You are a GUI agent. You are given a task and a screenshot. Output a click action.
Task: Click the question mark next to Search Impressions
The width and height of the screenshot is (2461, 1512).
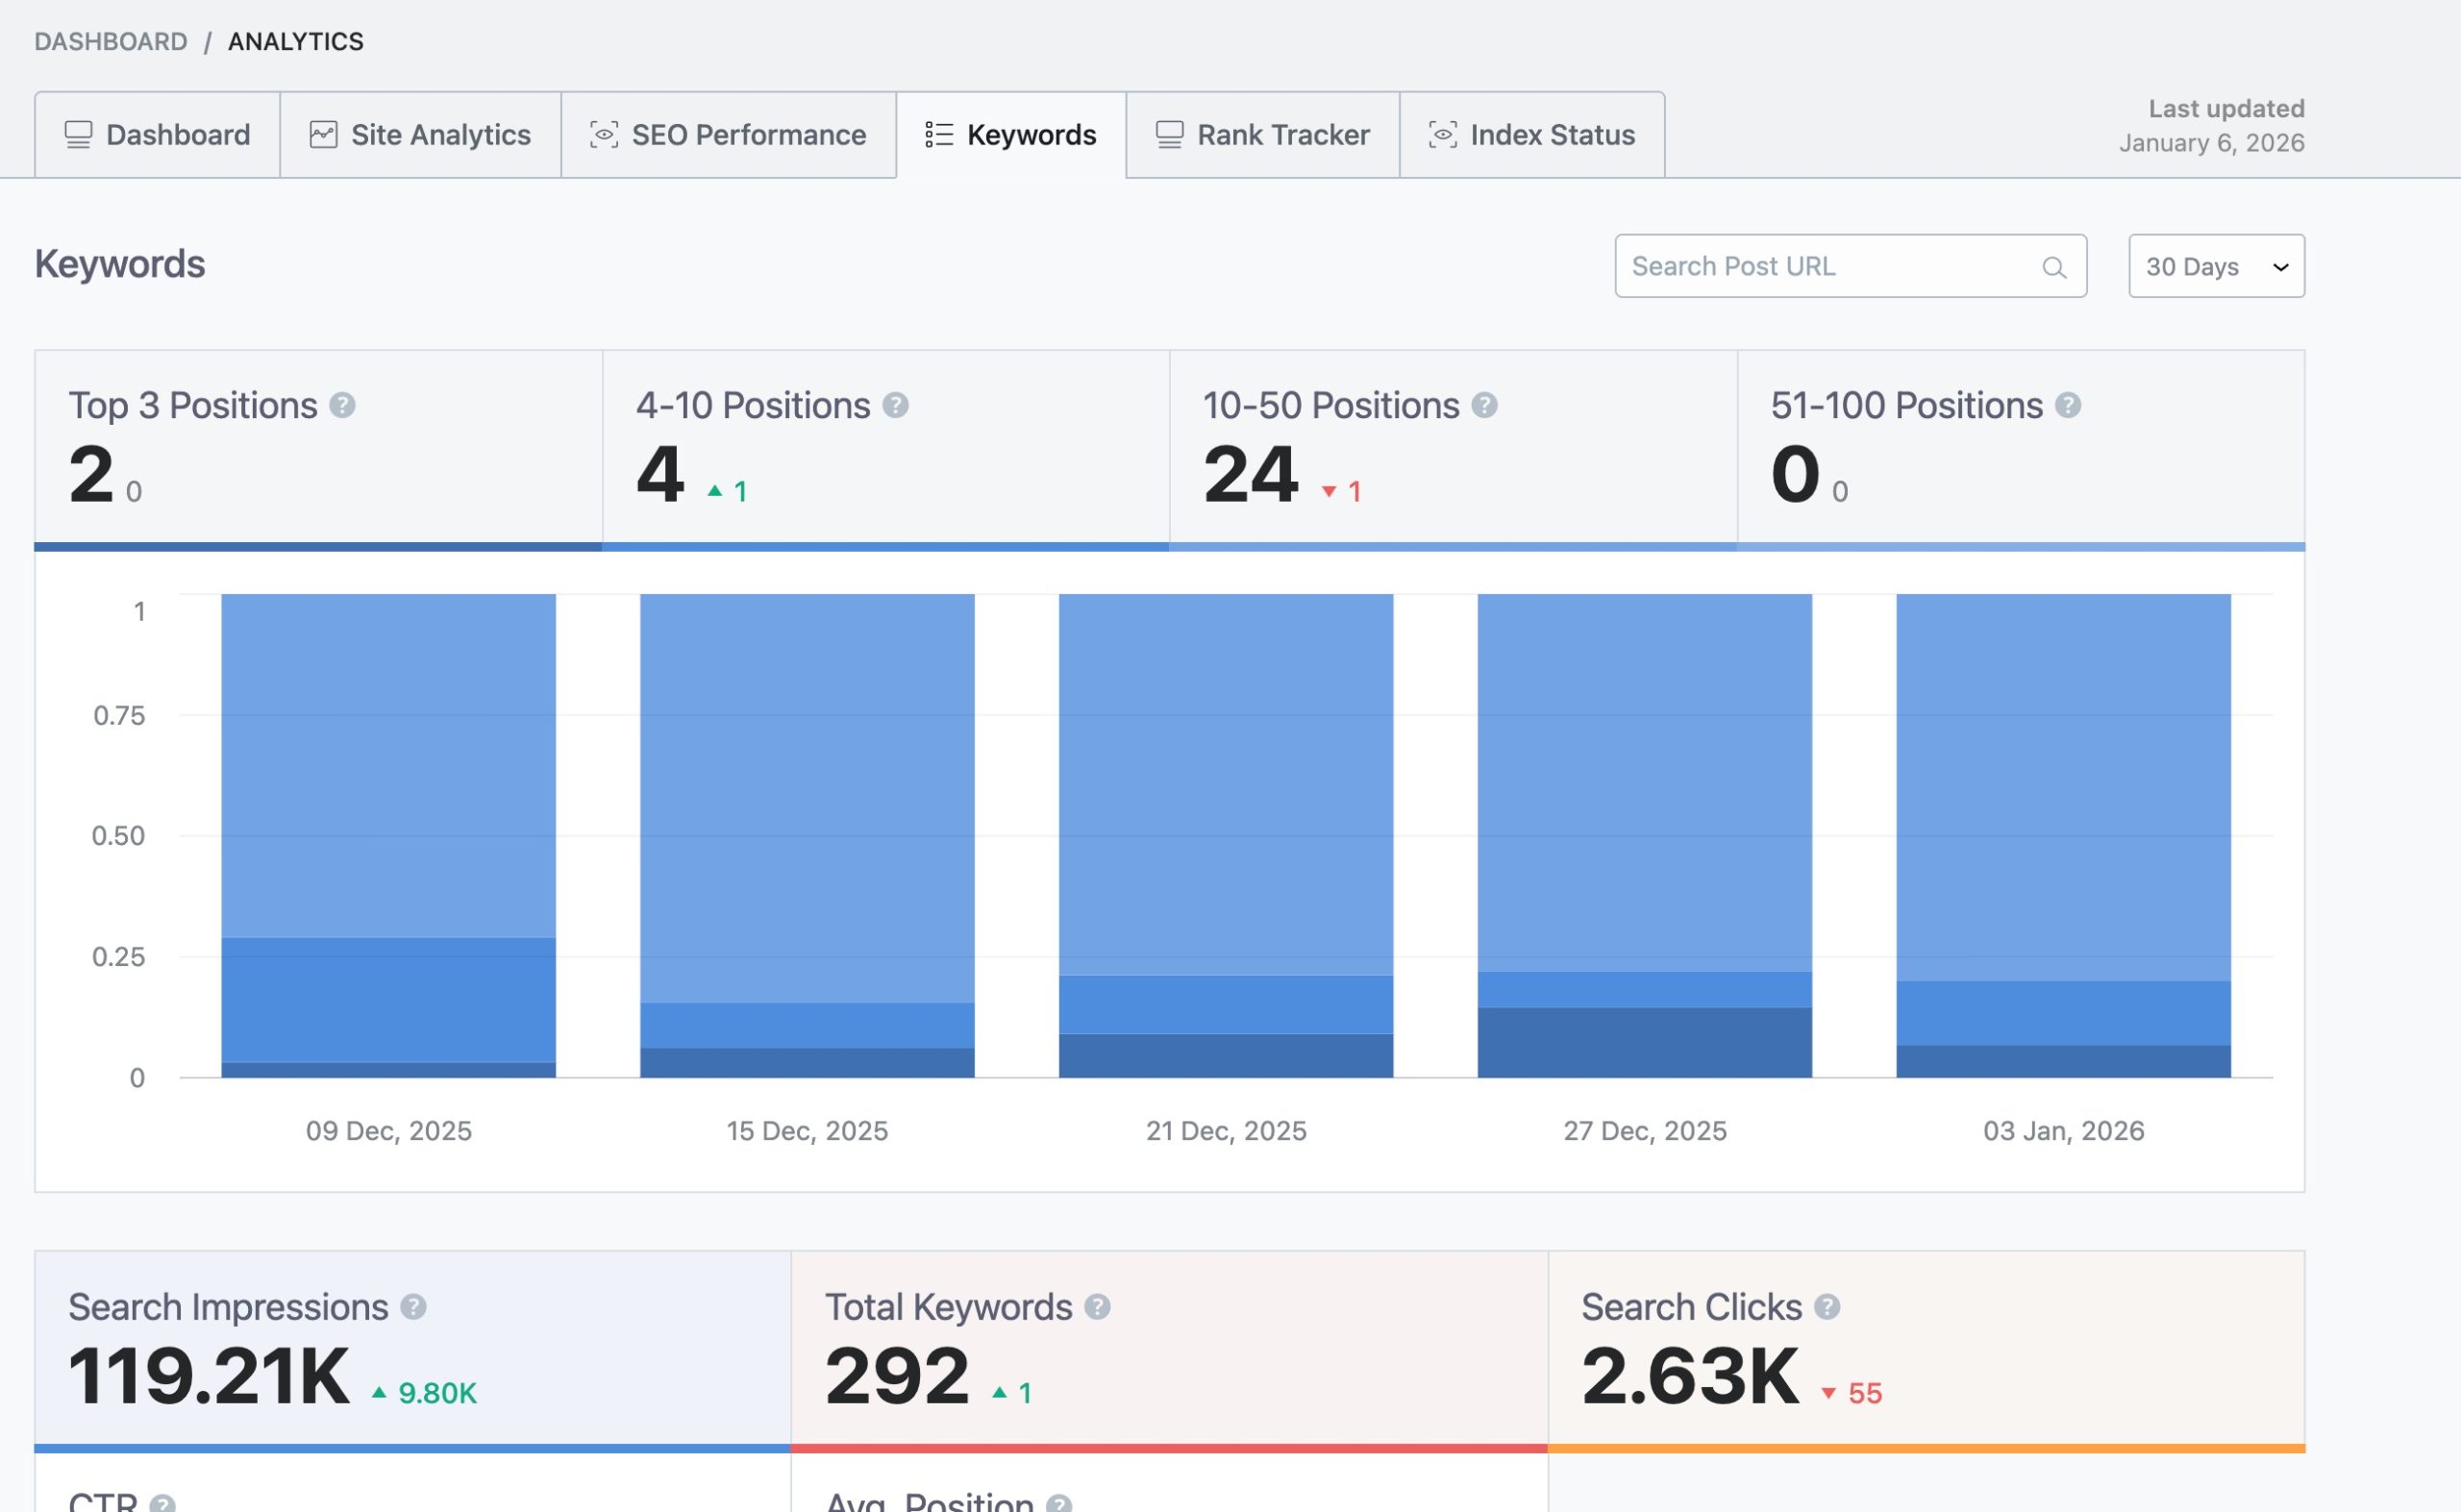(x=415, y=1306)
